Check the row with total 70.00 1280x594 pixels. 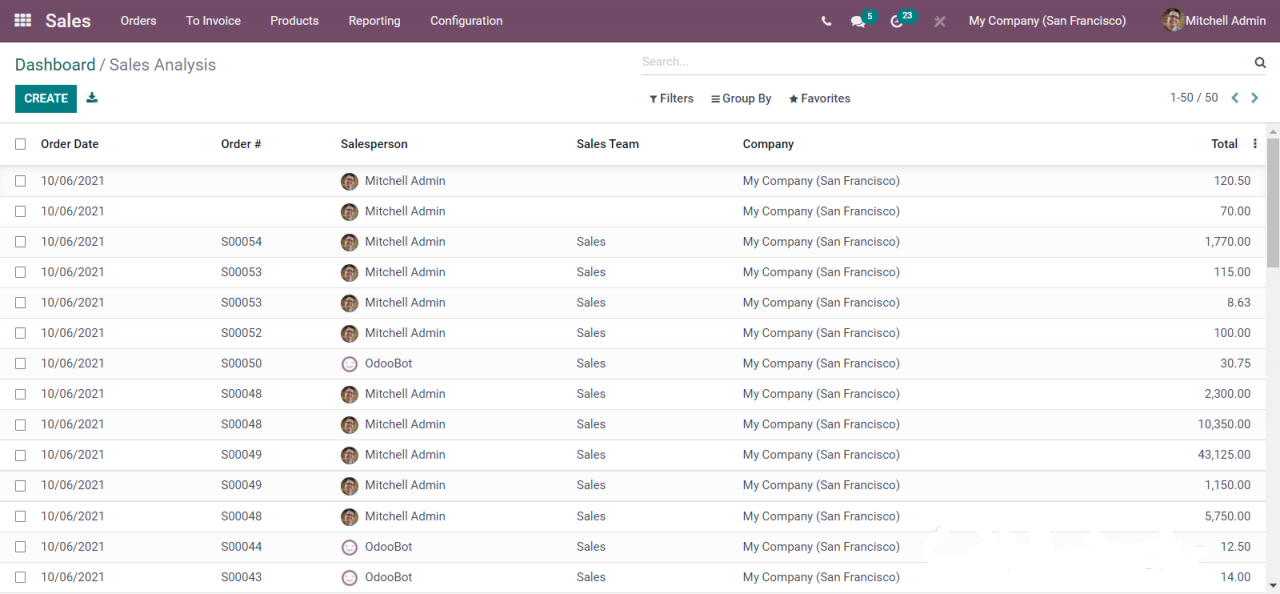(x=20, y=211)
